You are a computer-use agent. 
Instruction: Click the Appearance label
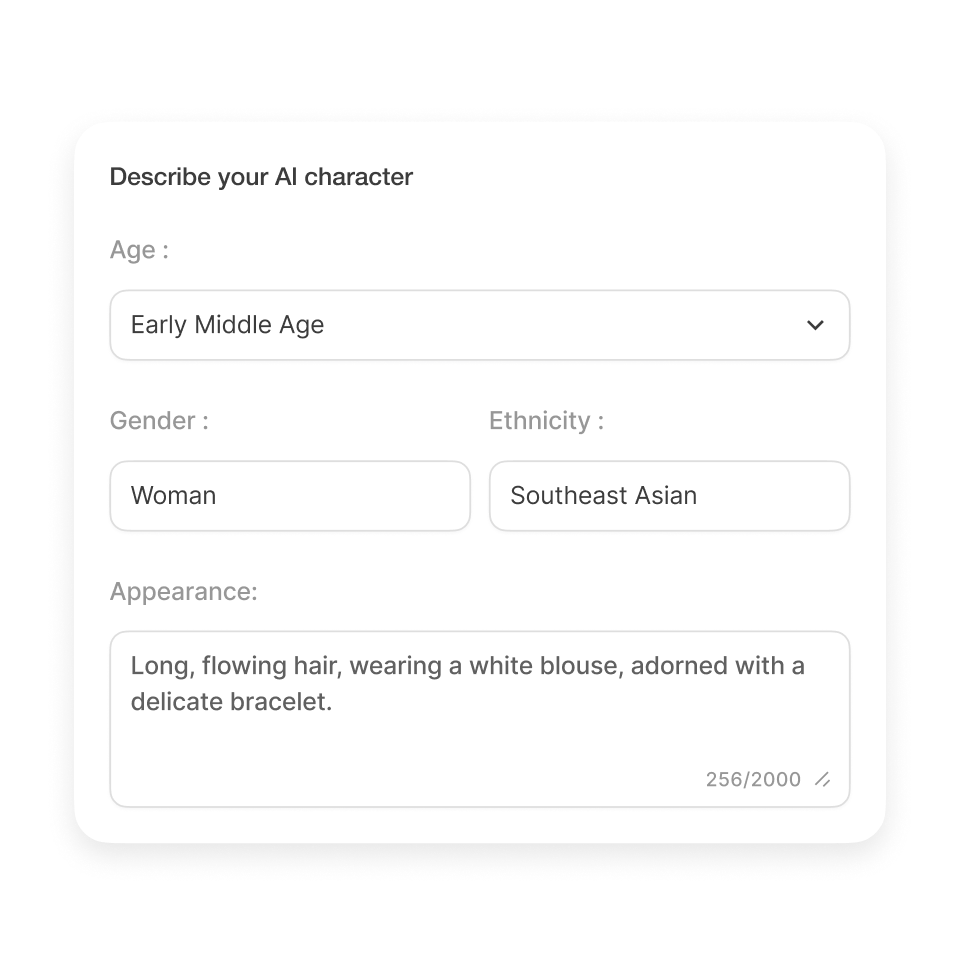point(184,591)
